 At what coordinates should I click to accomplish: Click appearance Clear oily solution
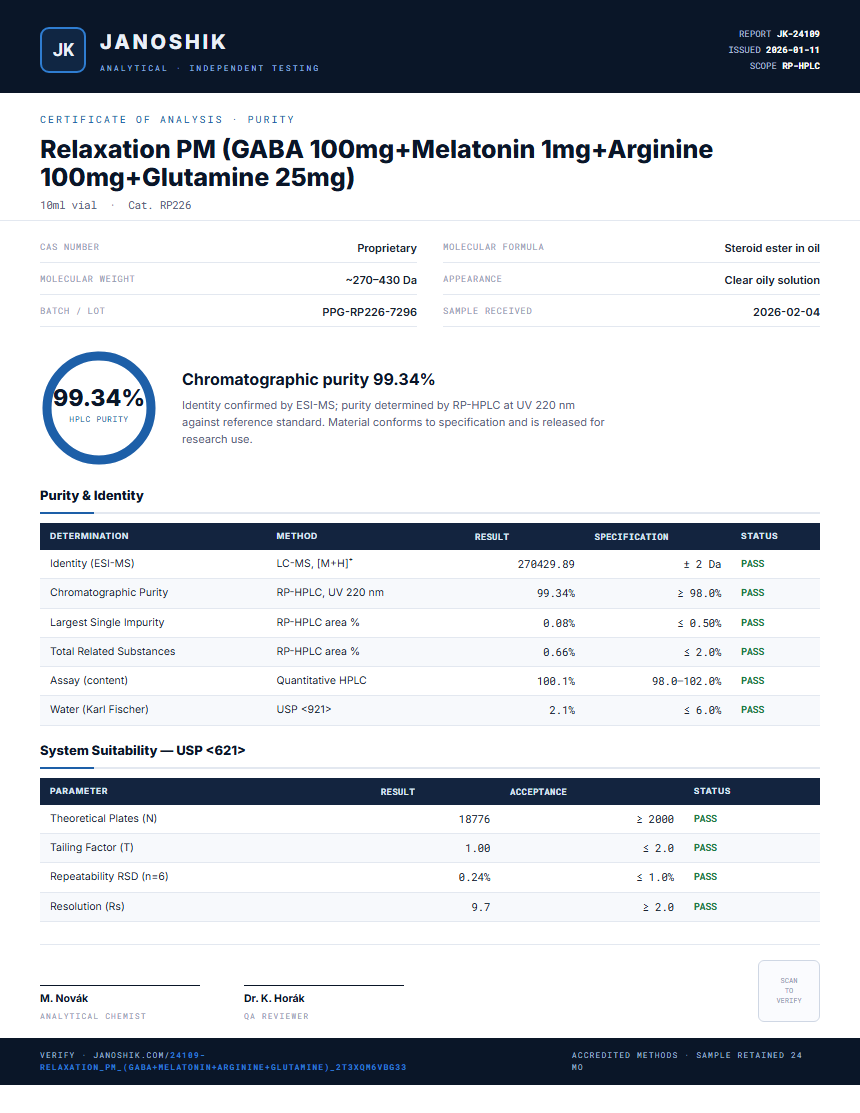pos(772,280)
